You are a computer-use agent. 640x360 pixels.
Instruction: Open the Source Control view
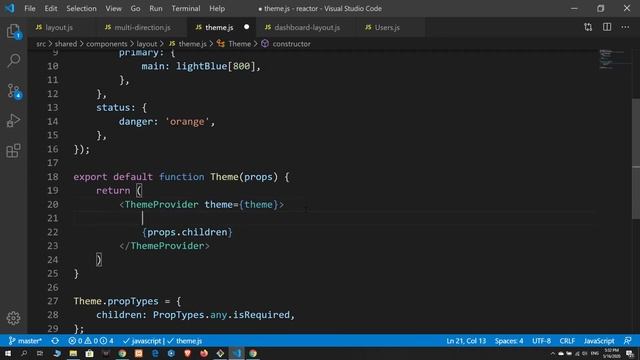pyautogui.click(x=13, y=91)
